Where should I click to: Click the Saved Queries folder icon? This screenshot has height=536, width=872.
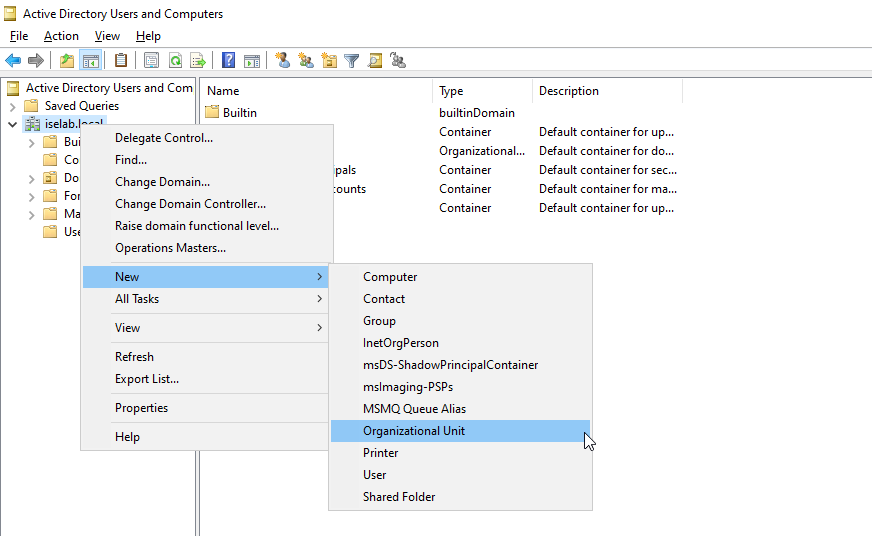click(31, 106)
